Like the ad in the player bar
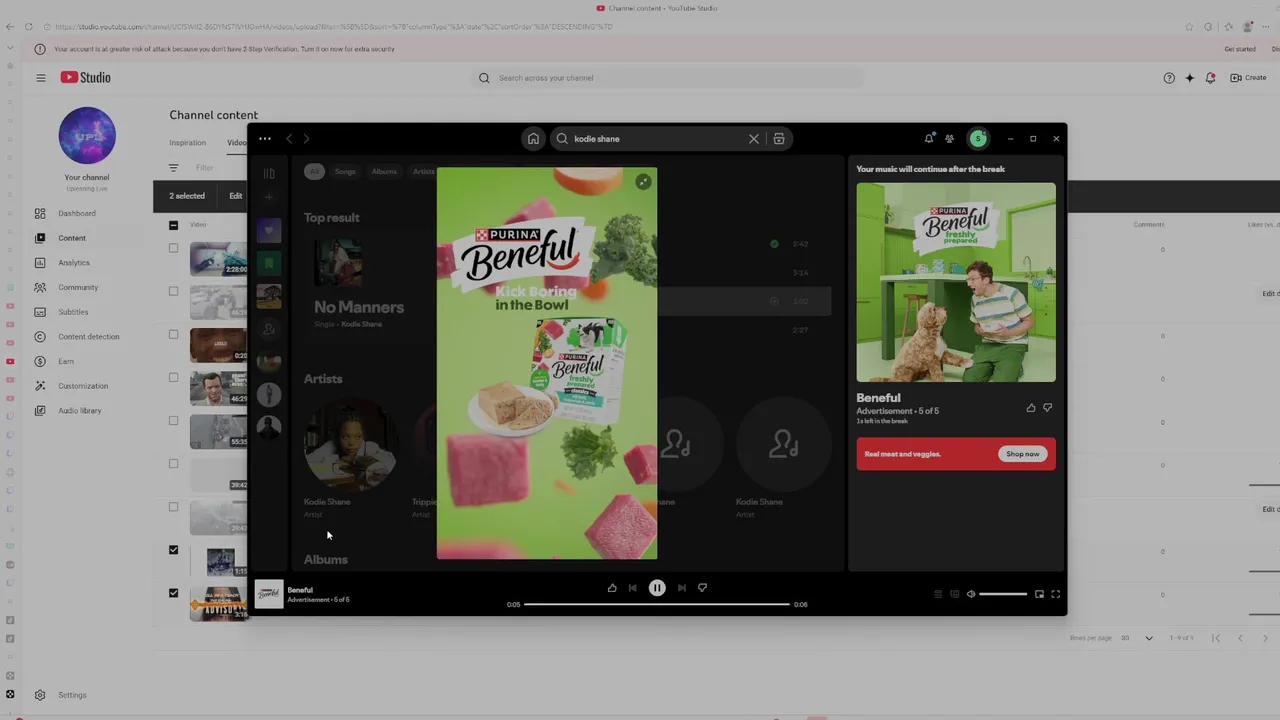The width and height of the screenshot is (1280, 720). [612, 588]
